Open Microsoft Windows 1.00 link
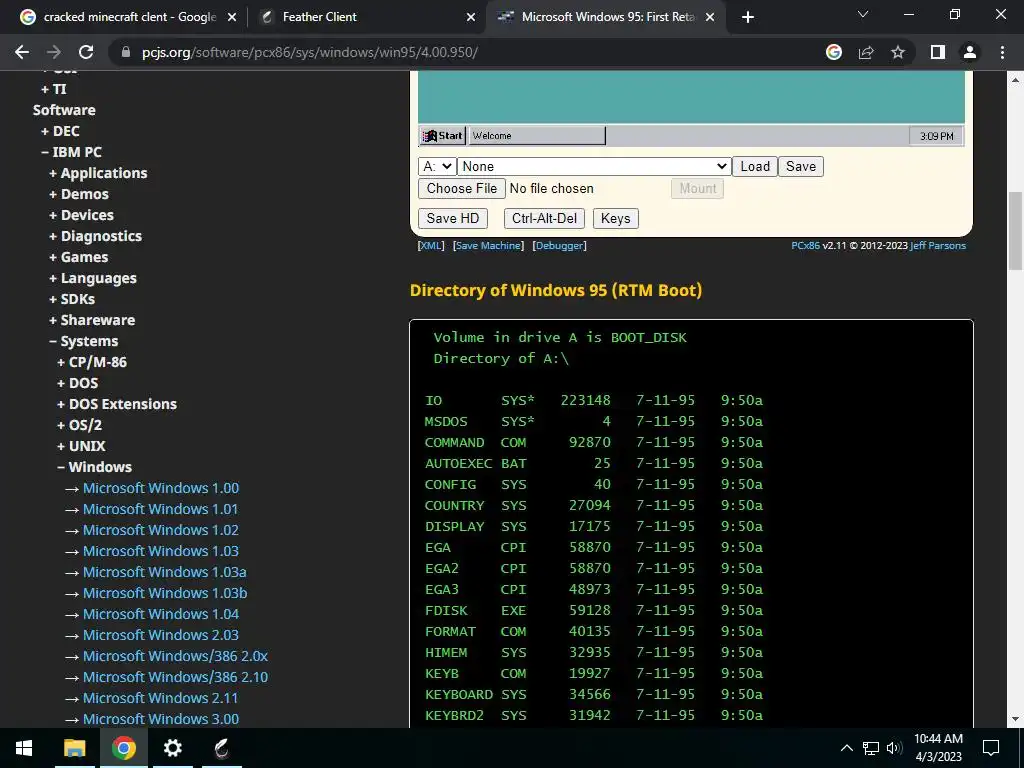 coord(161,488)
